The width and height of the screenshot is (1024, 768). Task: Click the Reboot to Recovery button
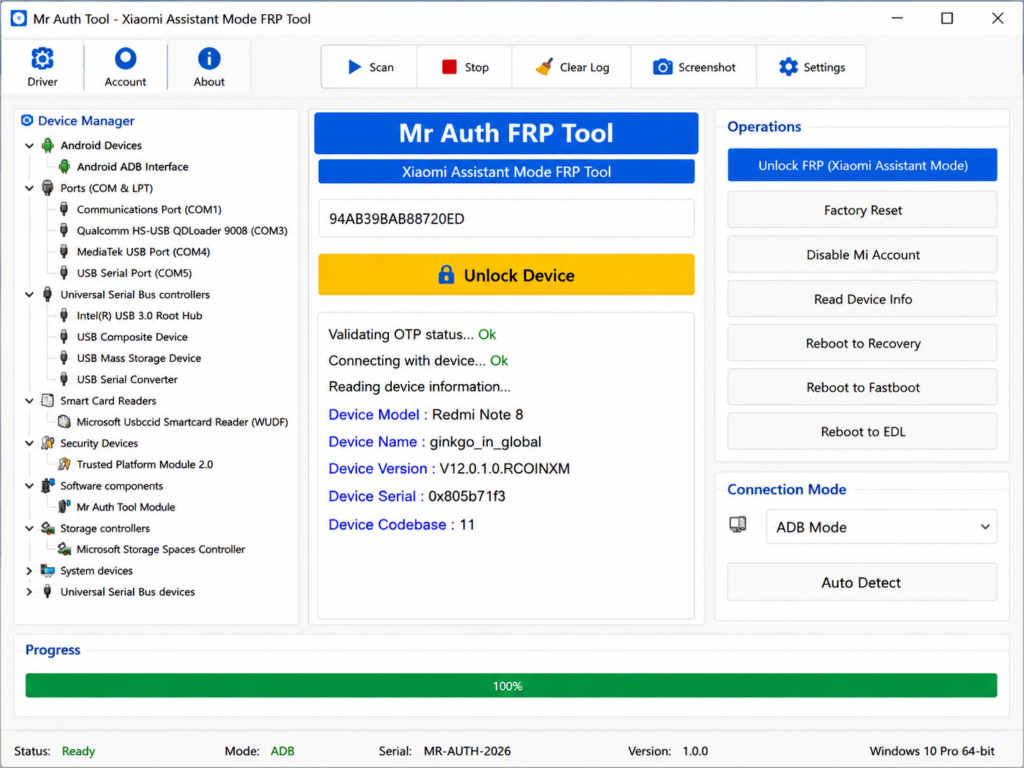point(862,343)
